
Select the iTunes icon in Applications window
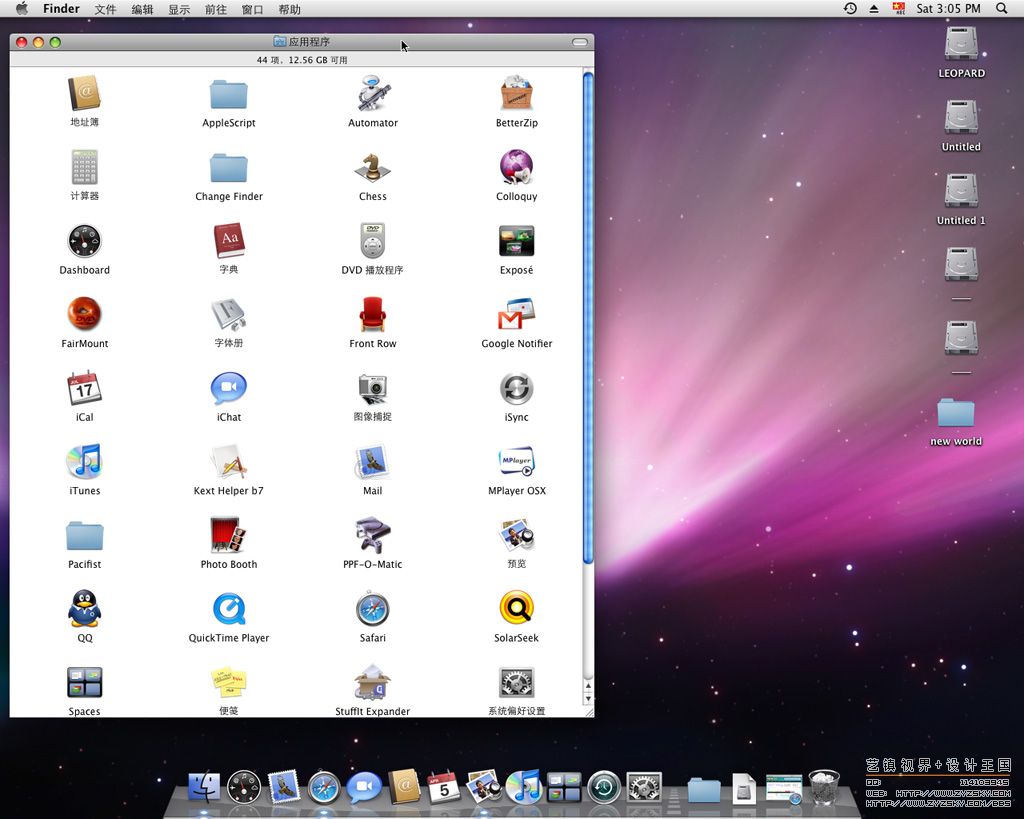(x=85, y=461)
